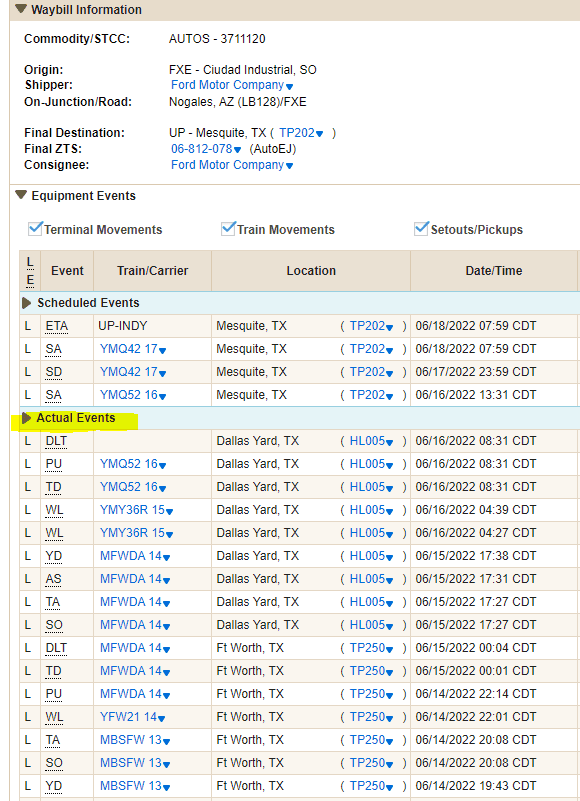The width and height of the screenshot is (580, 801).
Task: Select date 06/15/2022 17:31 CDT cell
Action: [476, 579]
